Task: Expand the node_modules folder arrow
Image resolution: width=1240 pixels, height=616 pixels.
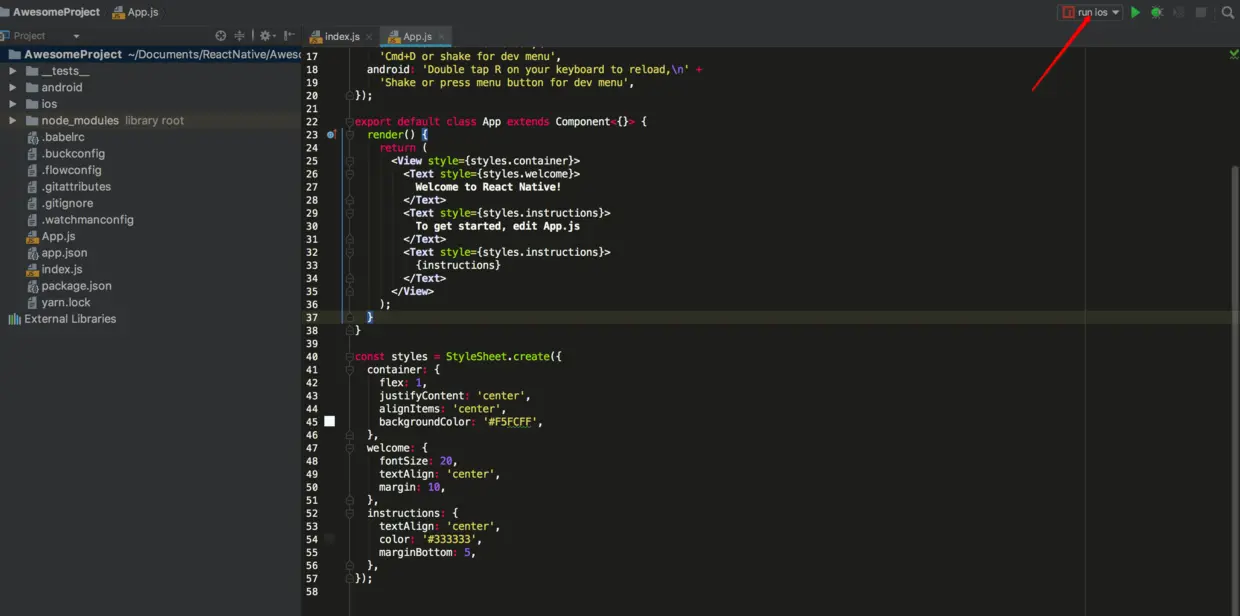Action: coord(13,120)
